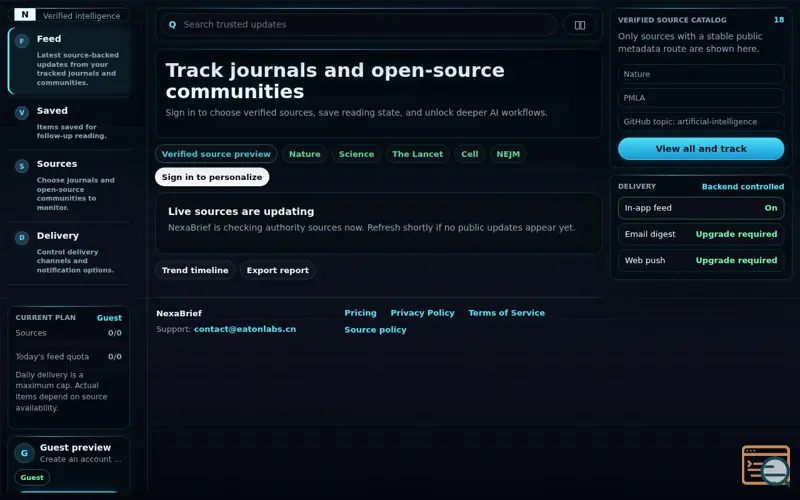The width and height of the screenshot is (800, 500).
Task: Click the S Sources sidebar icon
Action: click(x=21, y=166)
